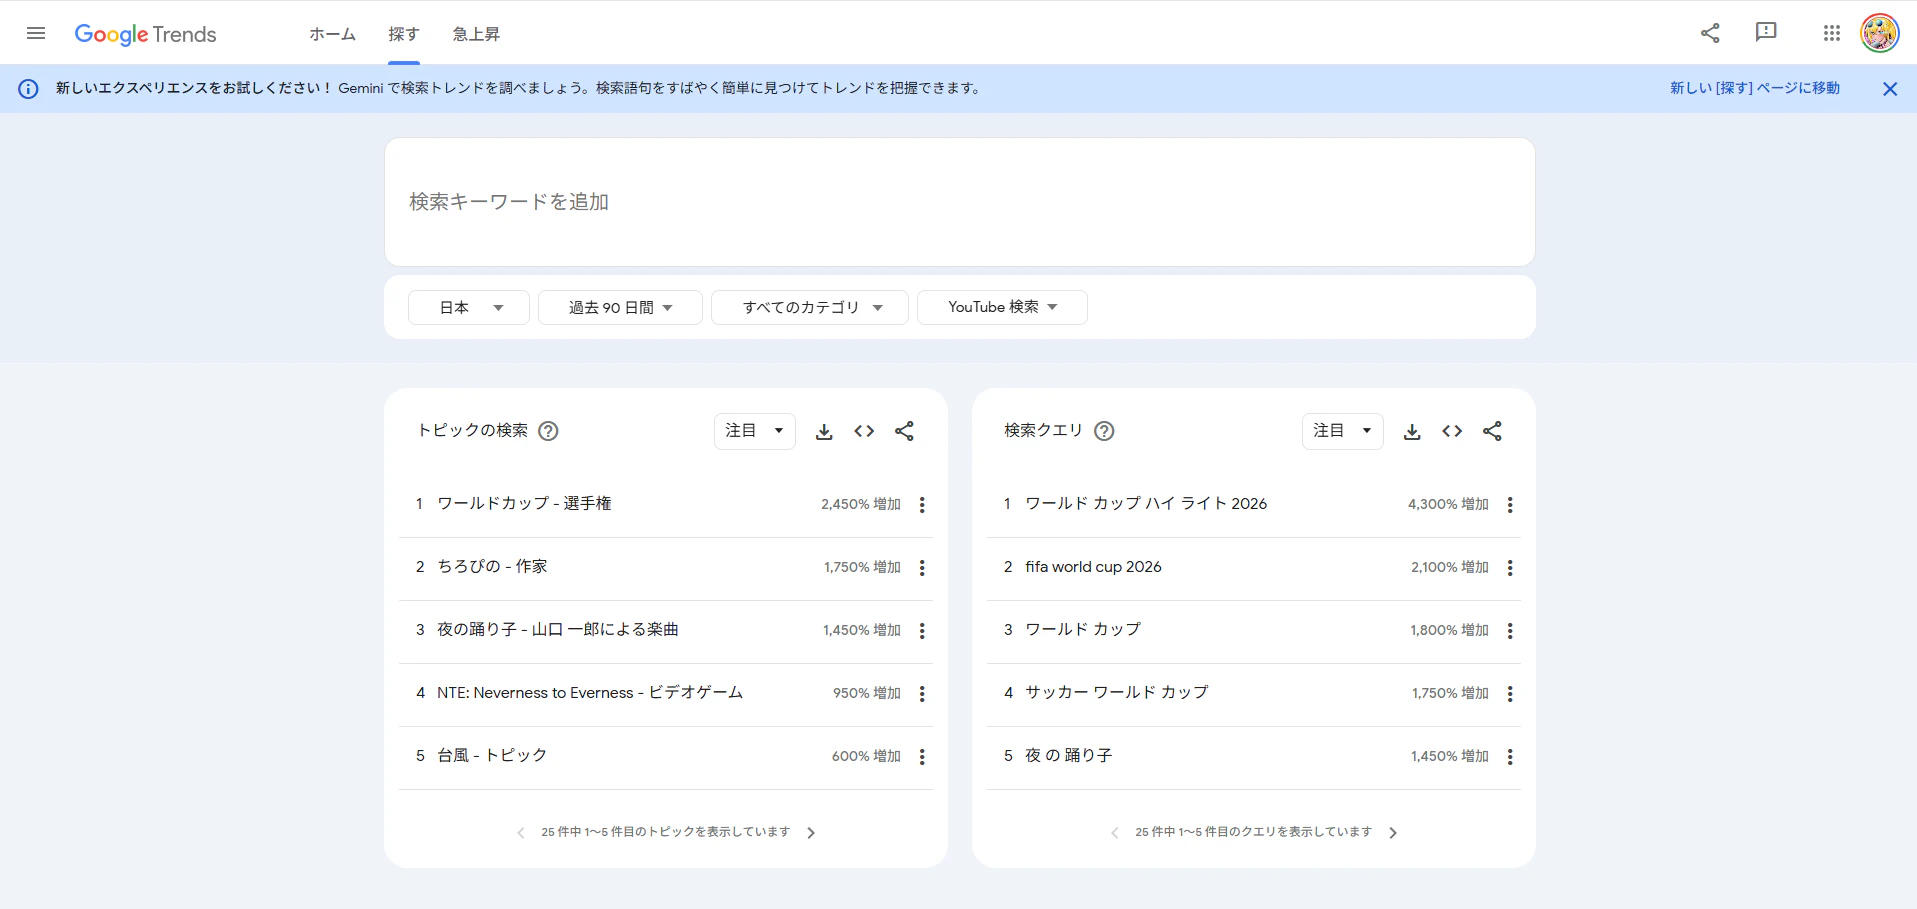Viewport: 1917px width, 909px height.
Task: Open the third query ワールド カップ
Action: pyautogui.click(x=1083, y=630)
